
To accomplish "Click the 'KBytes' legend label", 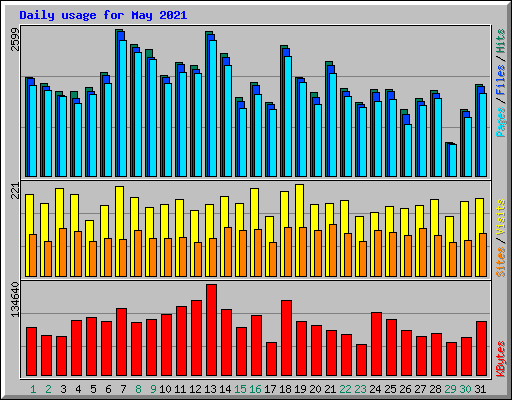I will (501, 359).
